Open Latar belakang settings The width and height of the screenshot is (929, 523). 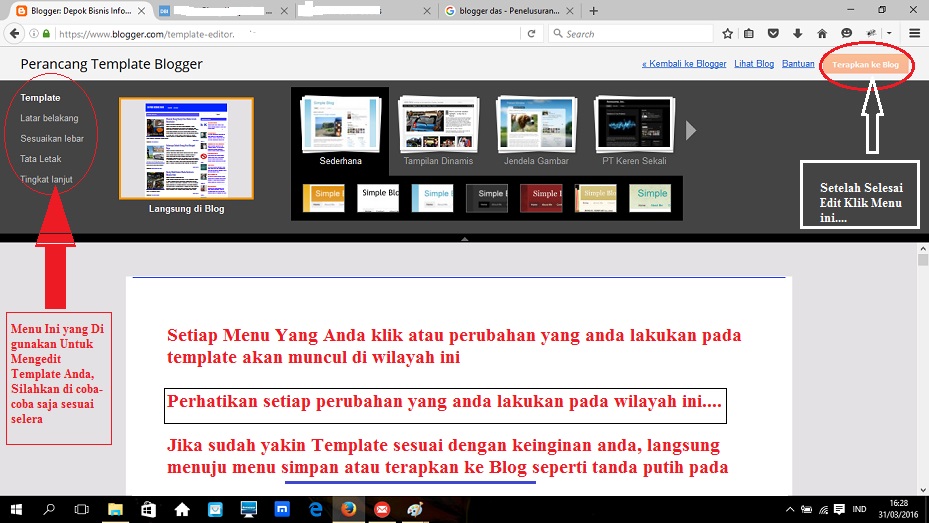click(49, 118)
